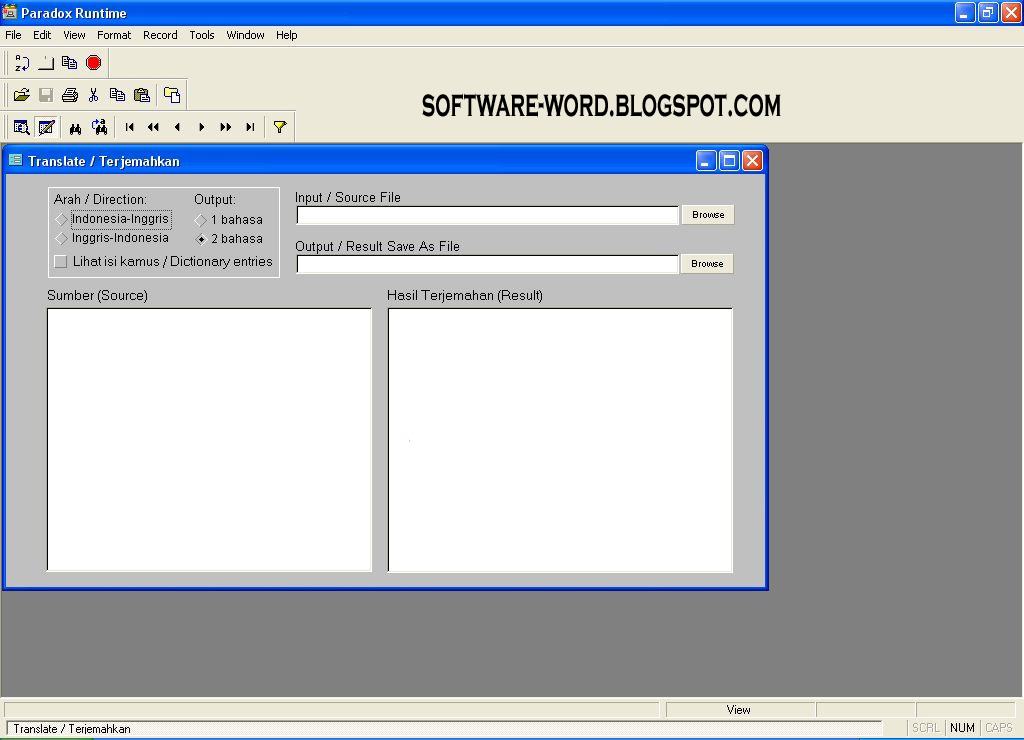Go to the previous record
The height and width of the screenshot is (740, 1024).
(x=177, y=127)
